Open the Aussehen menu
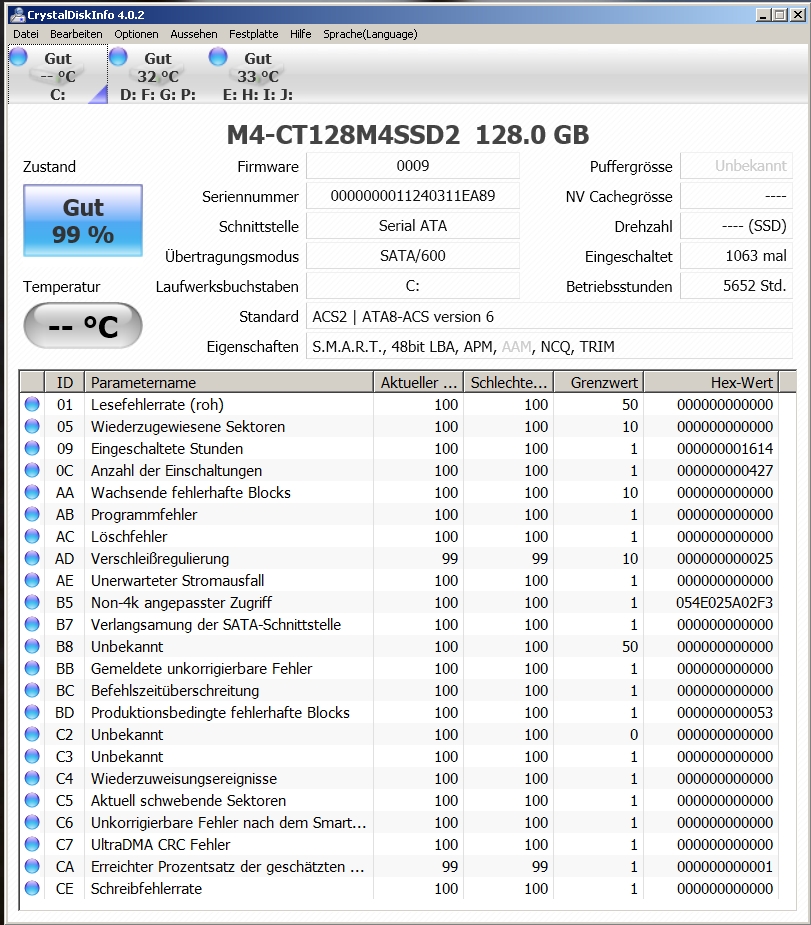This screenshot has height=925, width=811. tap(193, 34)
